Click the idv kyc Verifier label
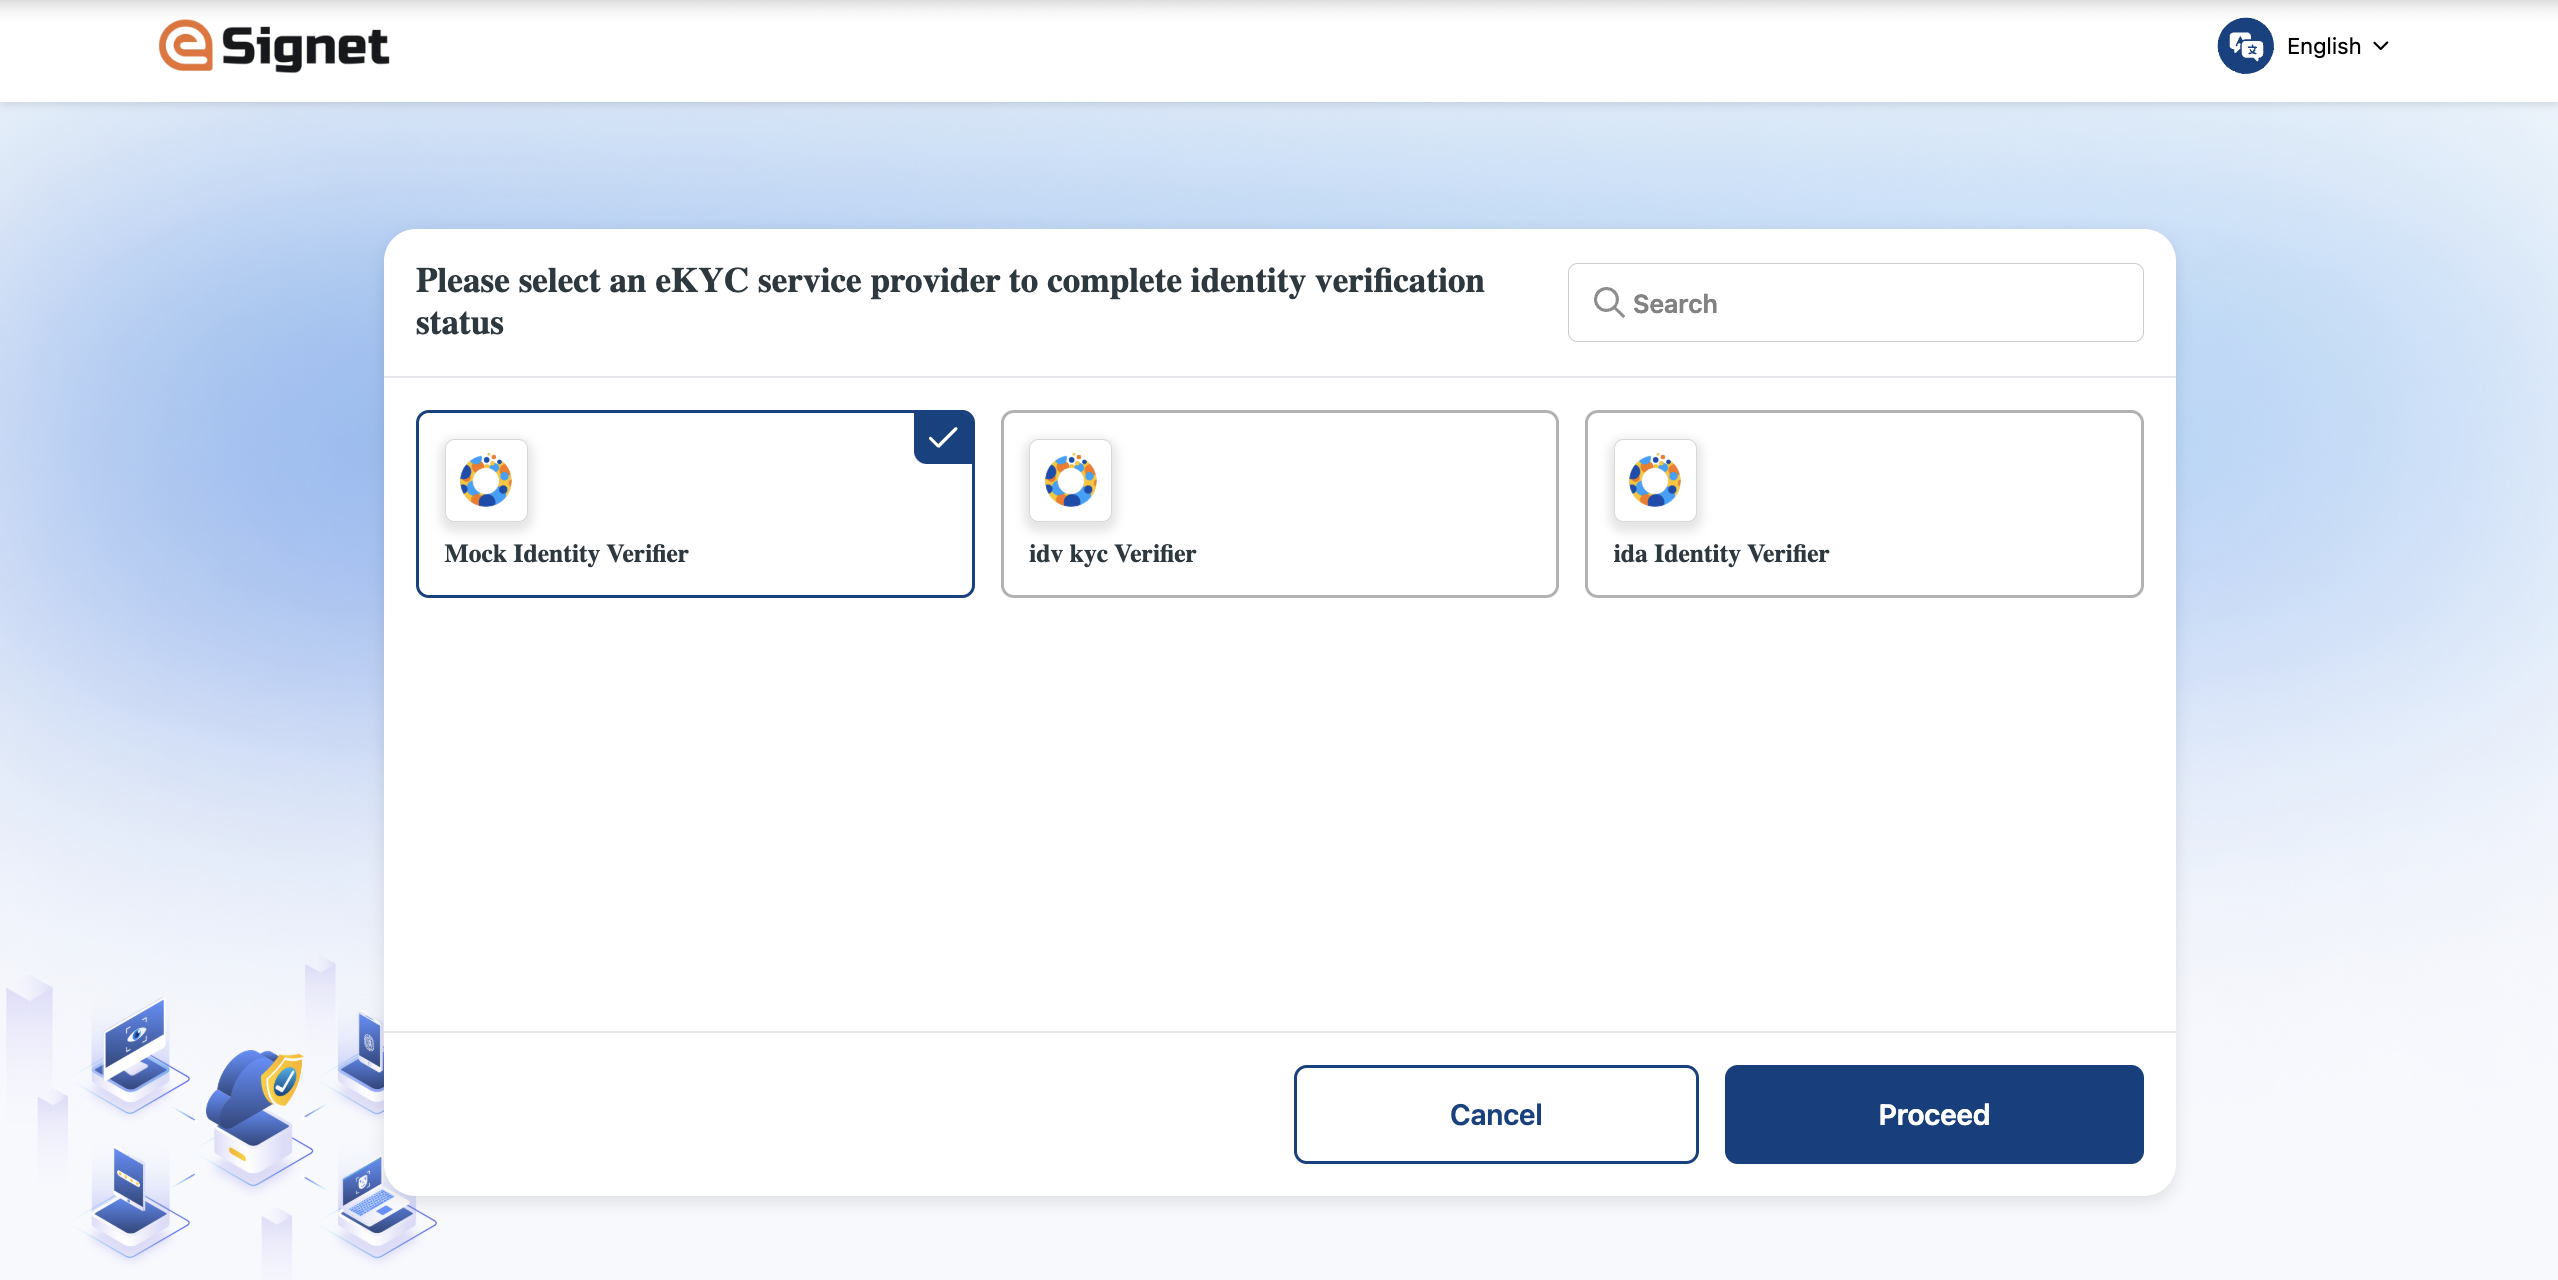 coord(1112,554)
